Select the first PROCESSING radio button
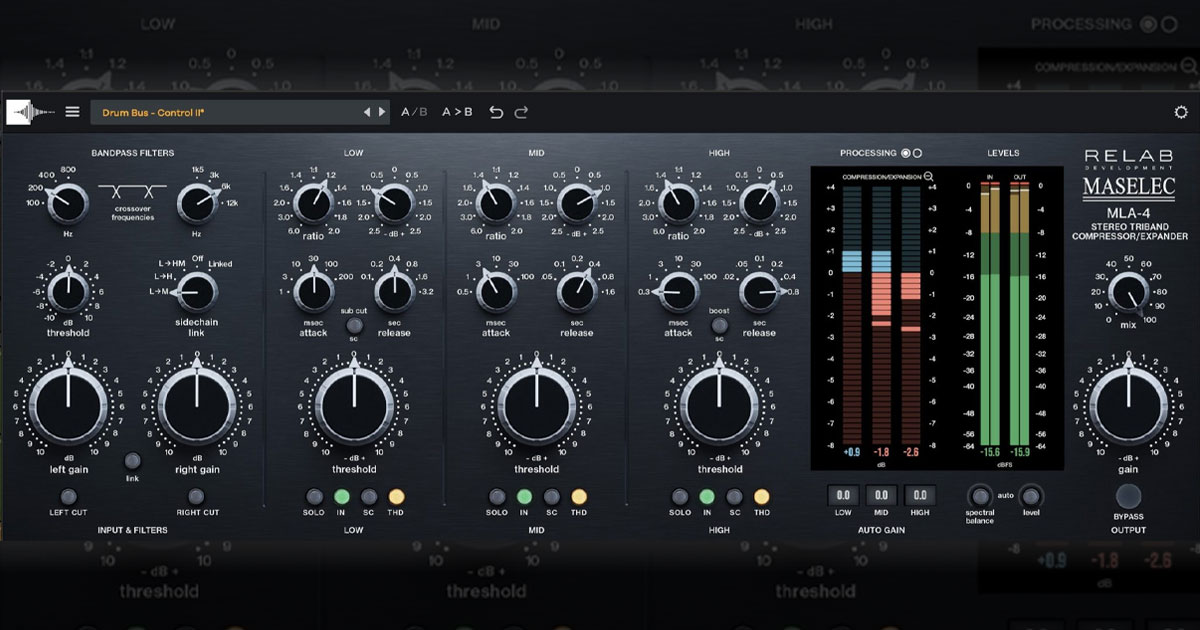This screenshot has height=630, width=1200. click(906, 153)
